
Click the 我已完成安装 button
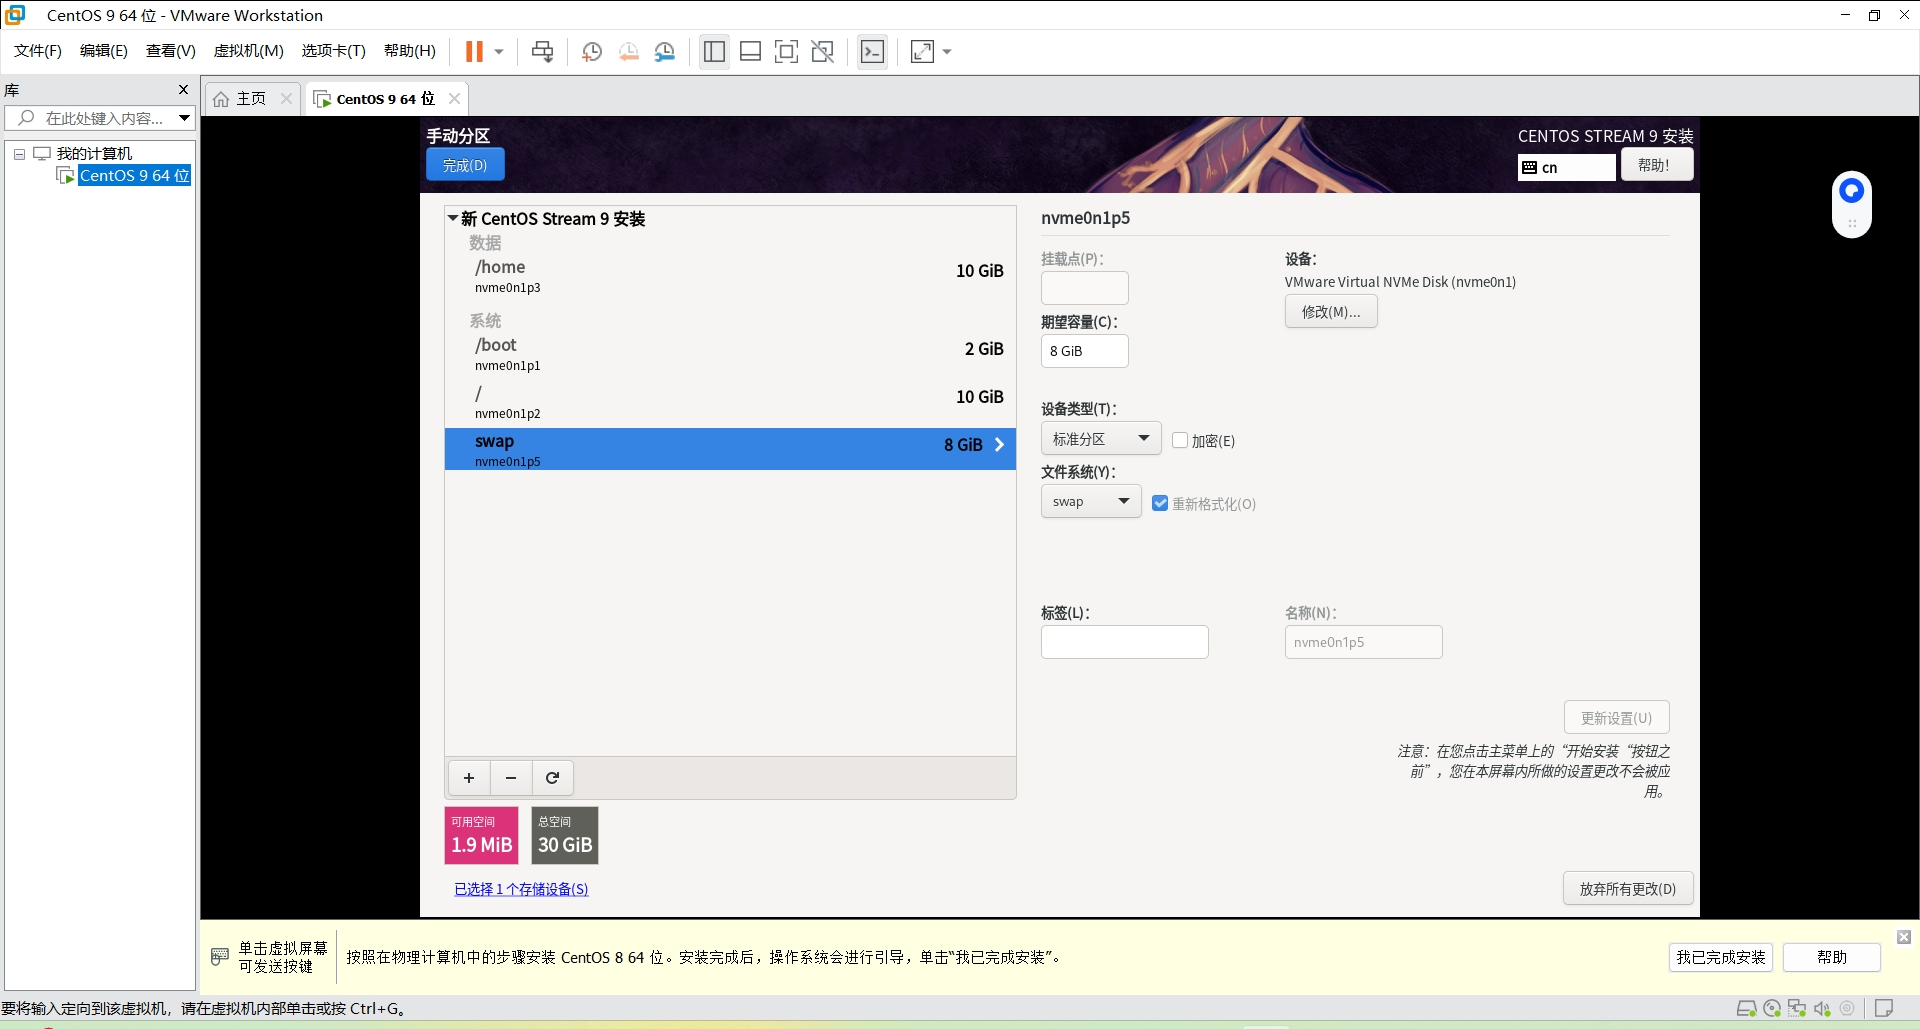click(x=1721, y=957)
